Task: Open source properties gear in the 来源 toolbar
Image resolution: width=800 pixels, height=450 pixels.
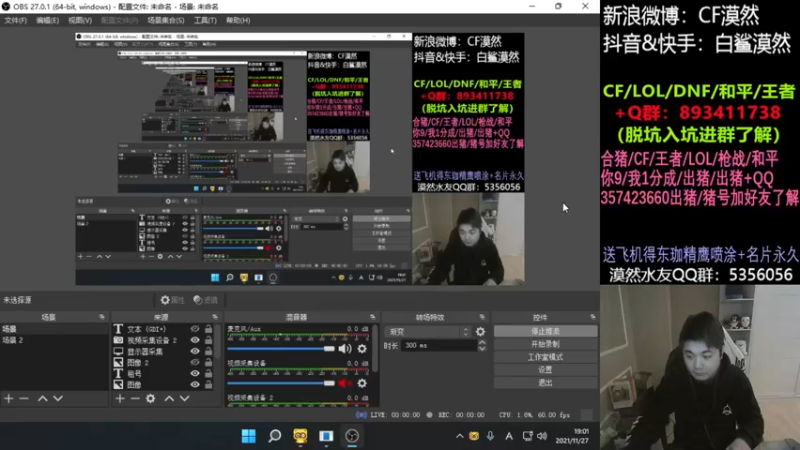Action: click(151, 398)
